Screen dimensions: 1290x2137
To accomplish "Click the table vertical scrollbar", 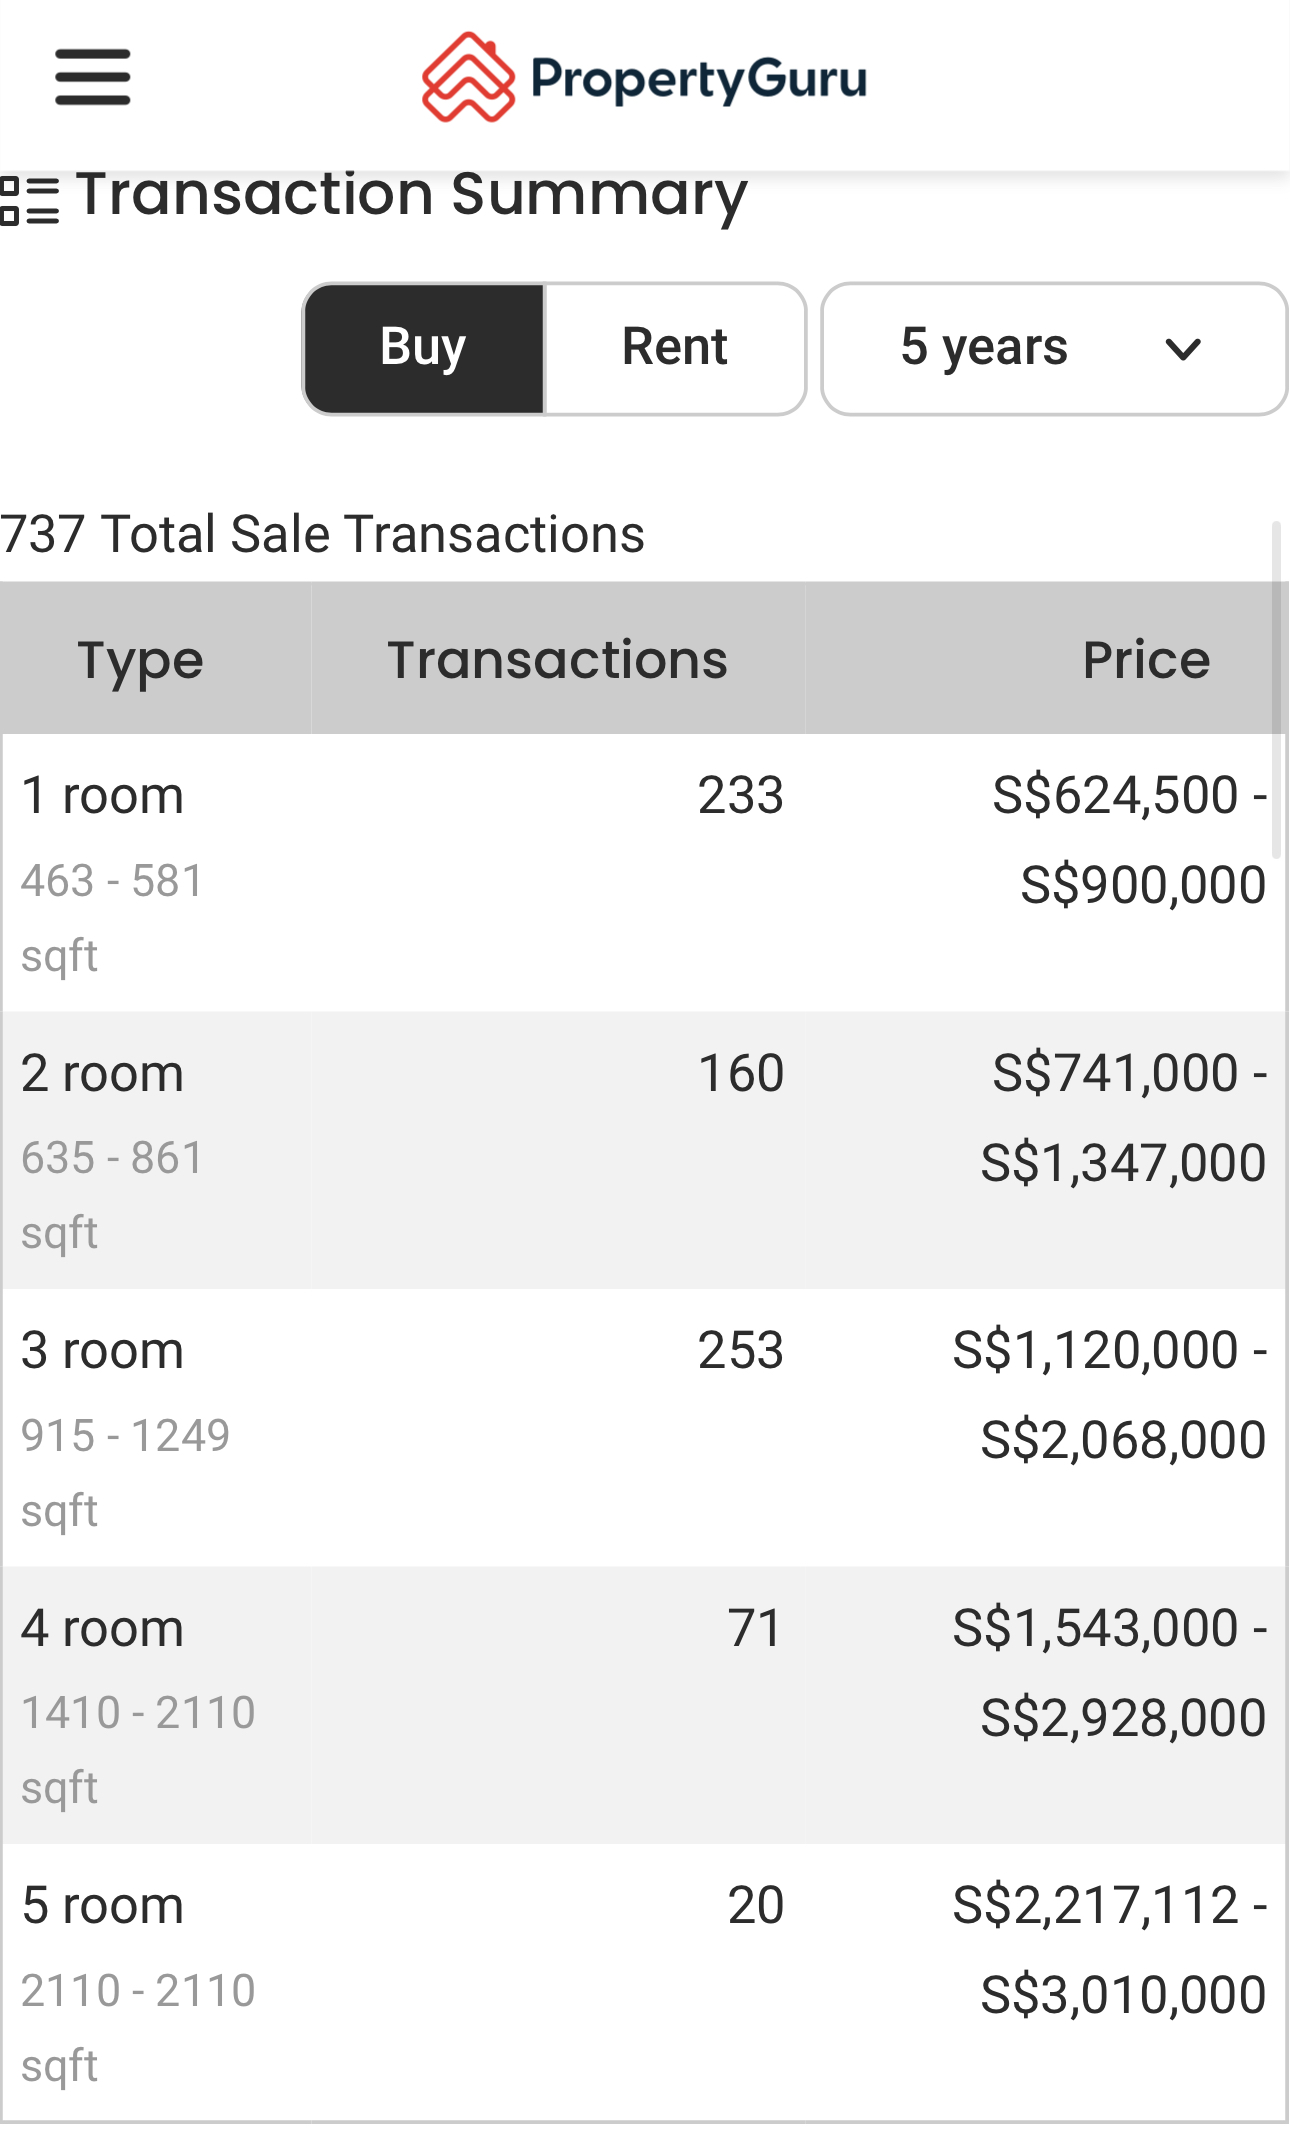I will [x=1276, y=690].
